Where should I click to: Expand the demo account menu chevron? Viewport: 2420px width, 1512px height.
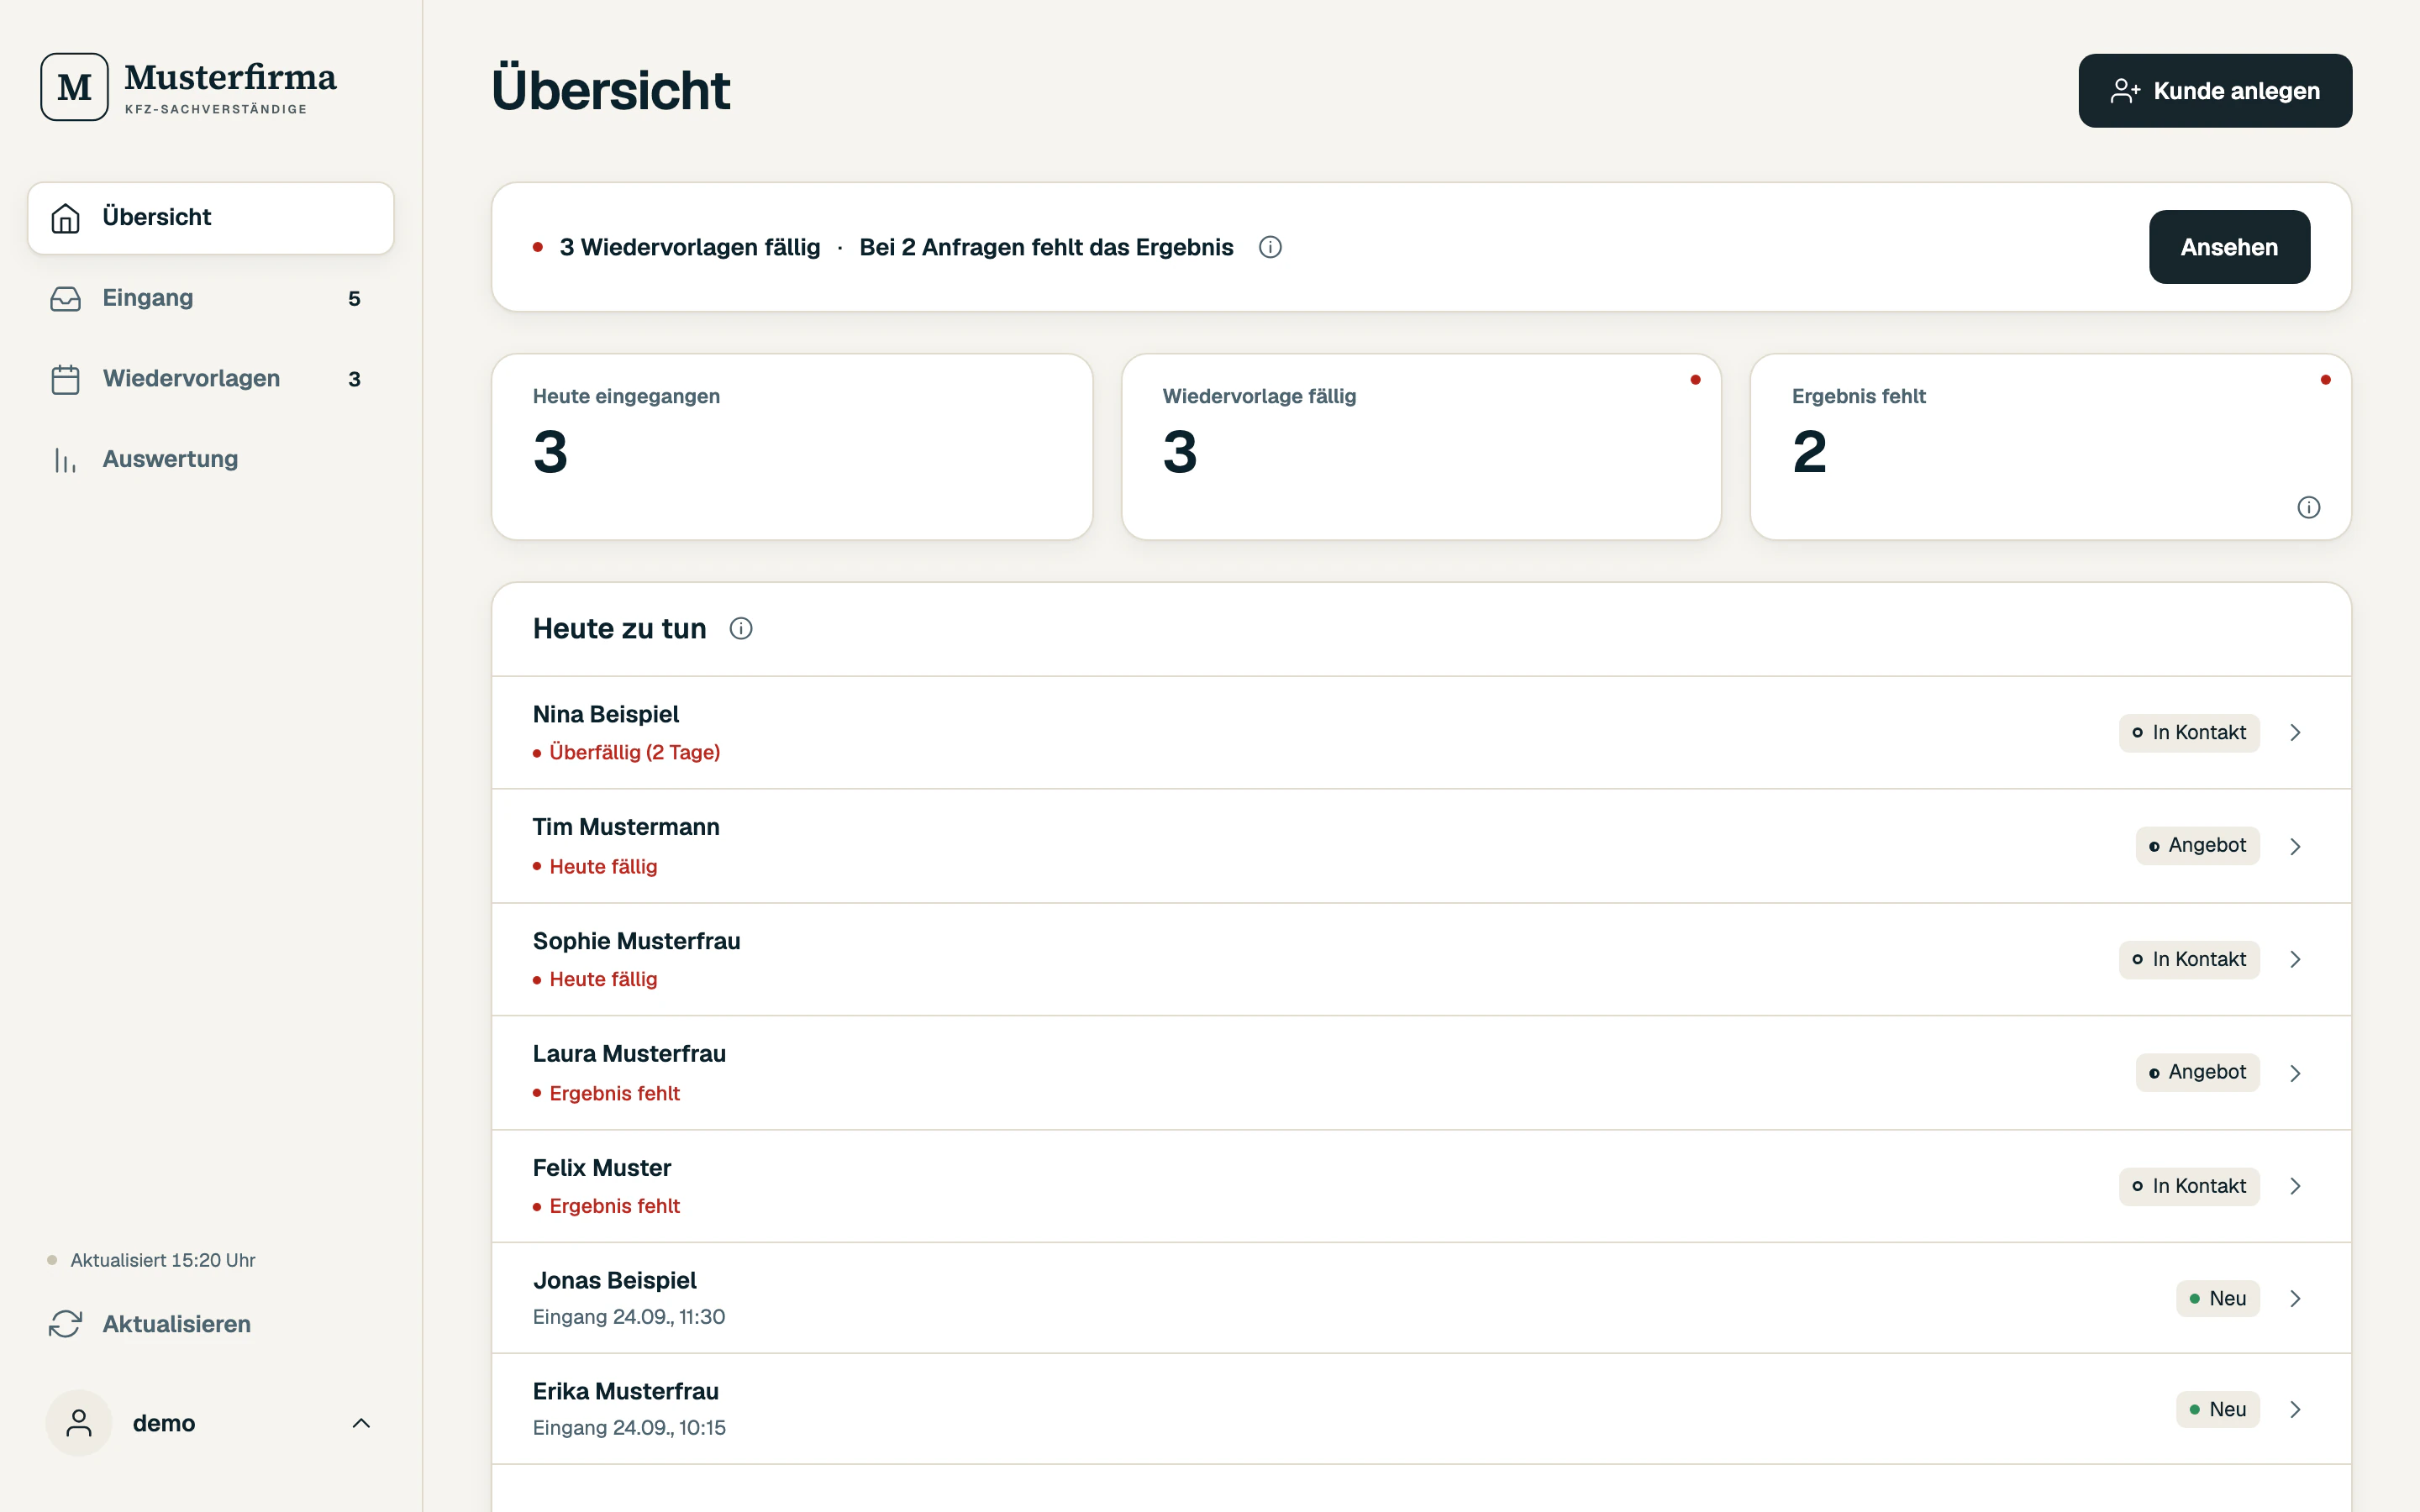(362, 1423)
